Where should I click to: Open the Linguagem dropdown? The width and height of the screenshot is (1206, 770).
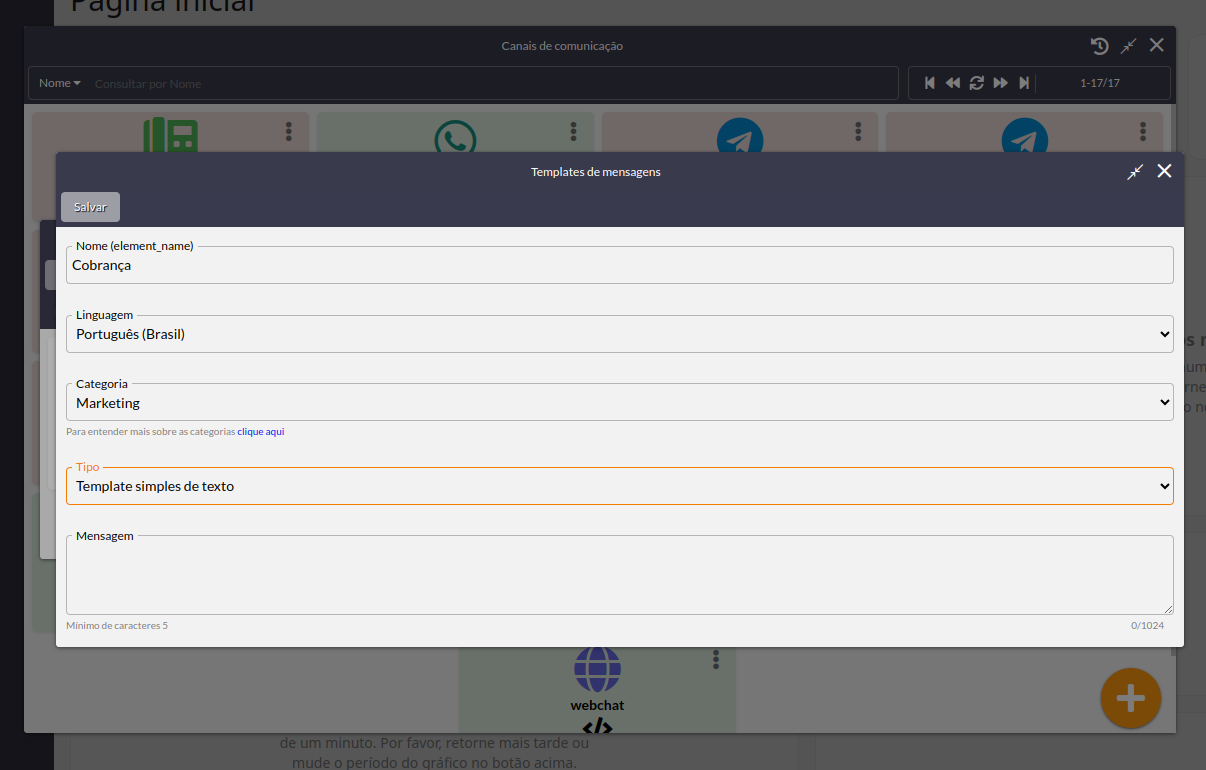point(619,334)
